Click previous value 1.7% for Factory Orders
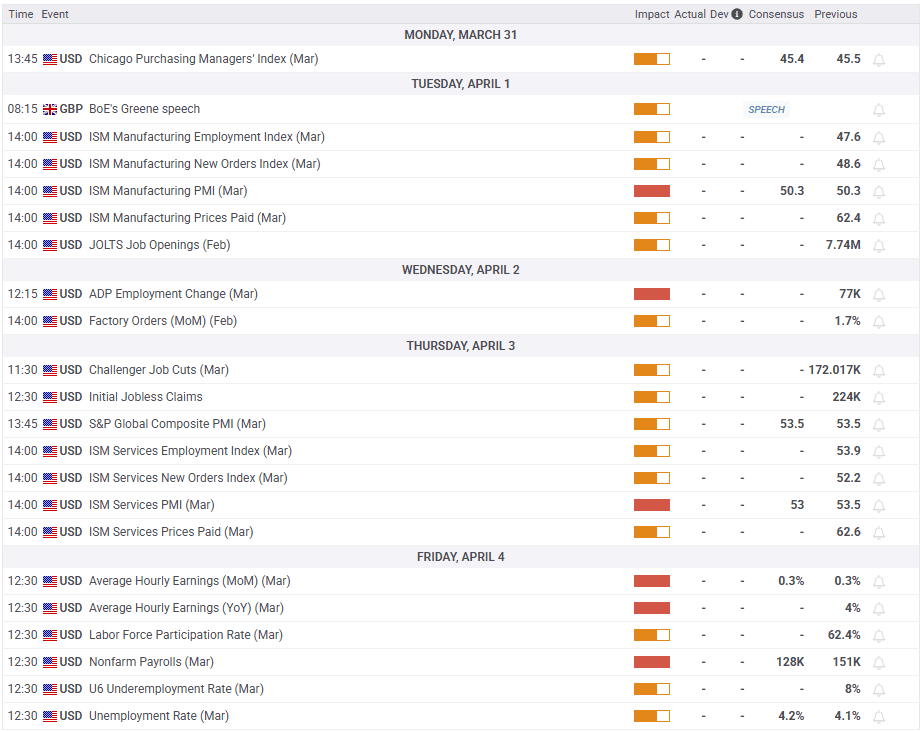 pos(848,321)
